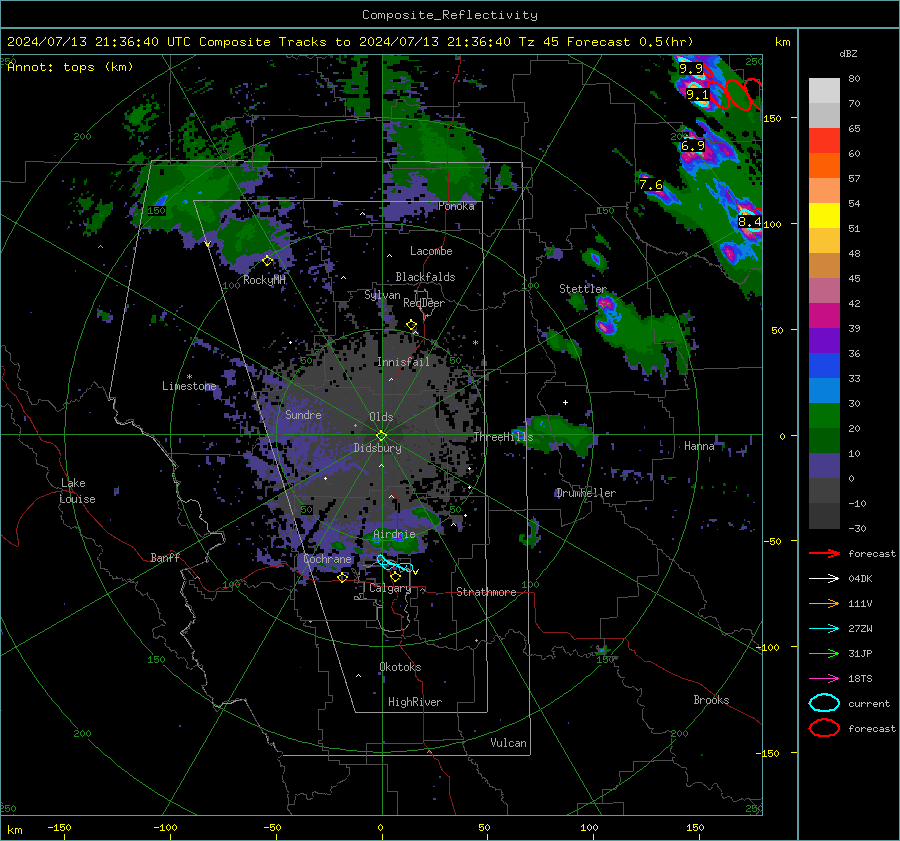Click the Airdrie city label
This screenshot has height=841, width=900.
(x=394, y=534)
